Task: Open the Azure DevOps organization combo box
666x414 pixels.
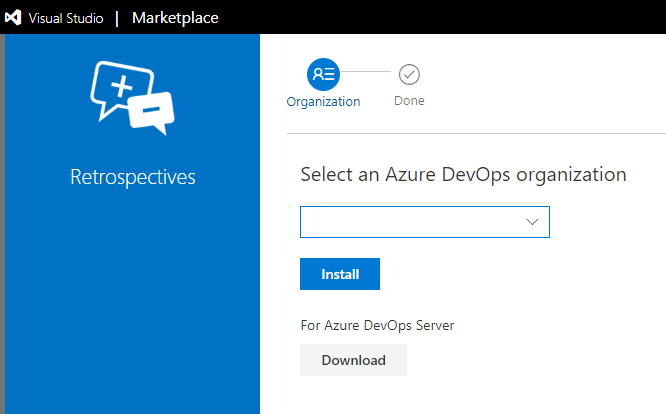Action: (425, 222)
